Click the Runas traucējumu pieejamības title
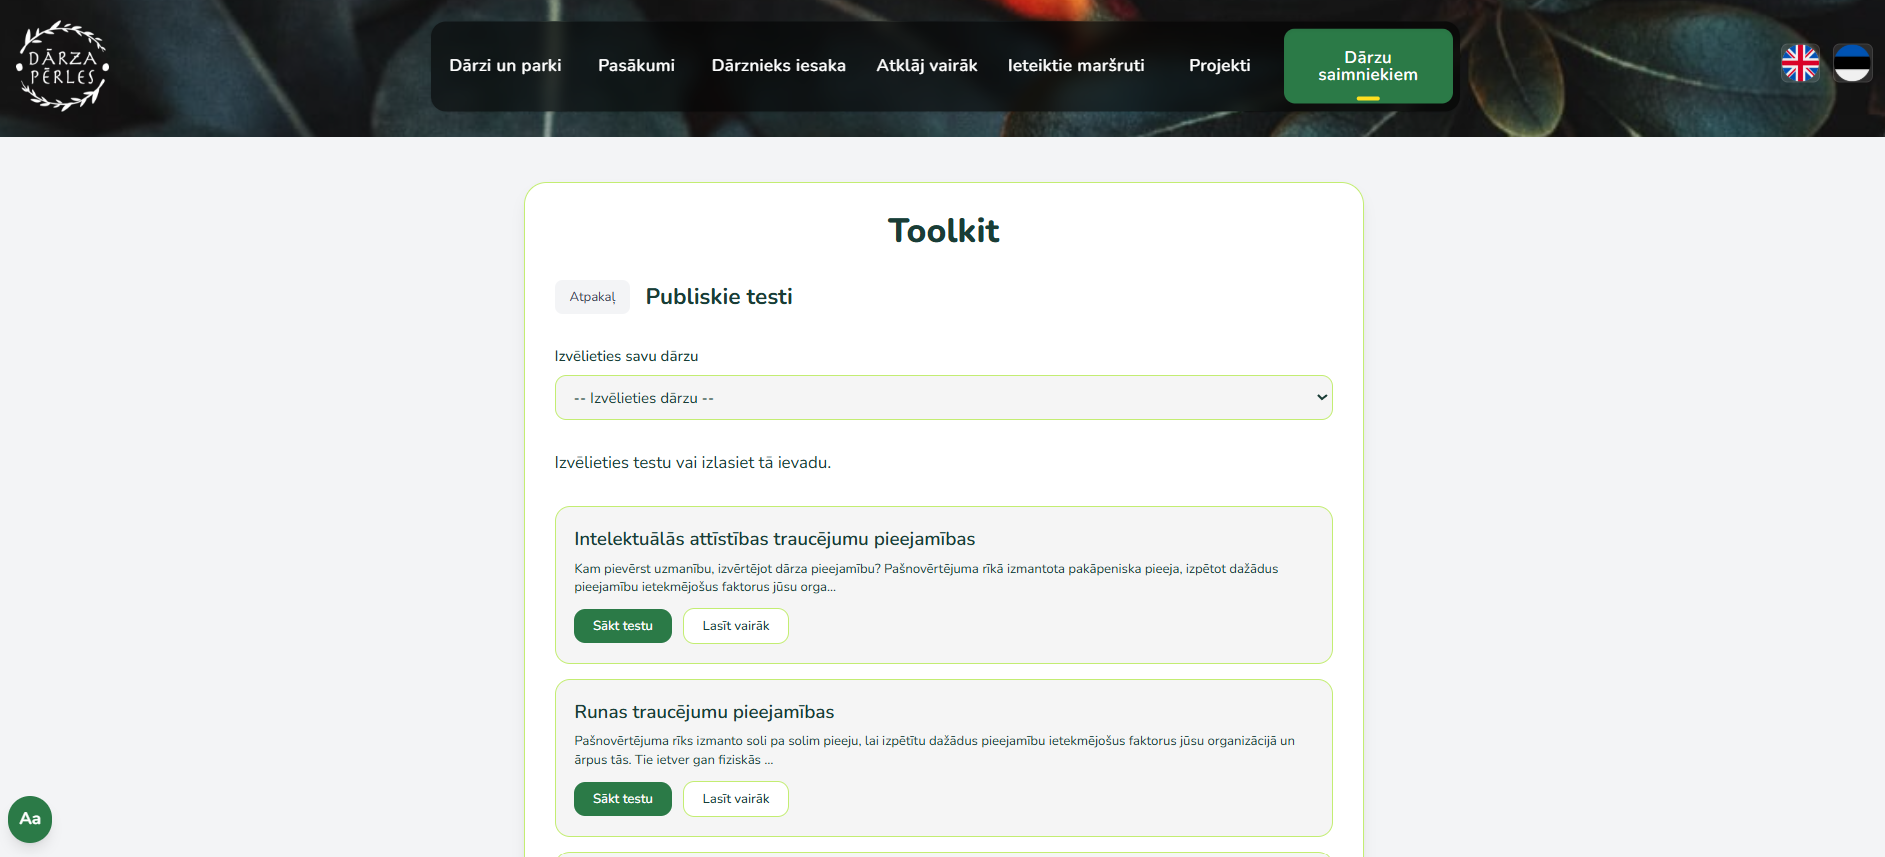1885x857 pixels. pos(704,712)
